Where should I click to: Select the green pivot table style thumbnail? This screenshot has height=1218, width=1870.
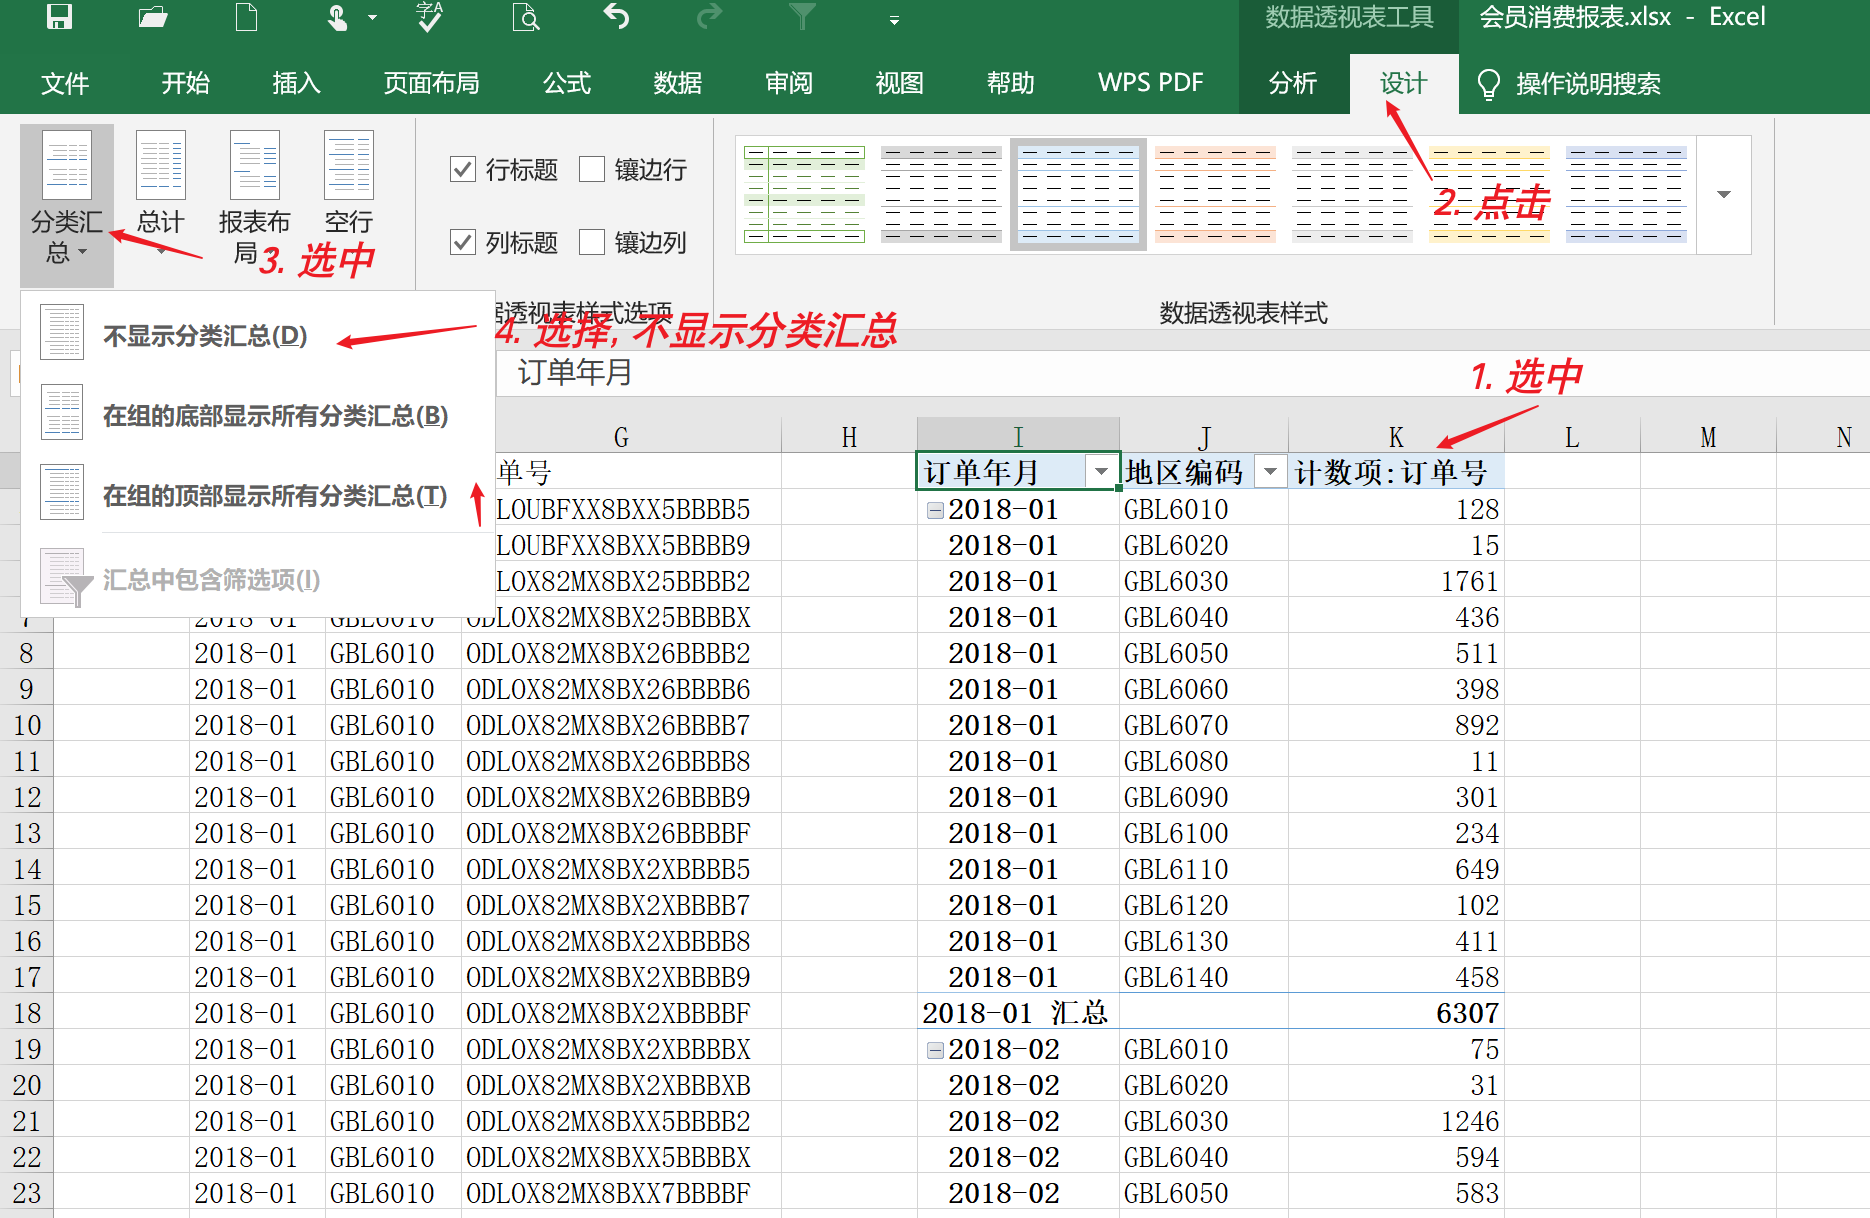(804, 194)
